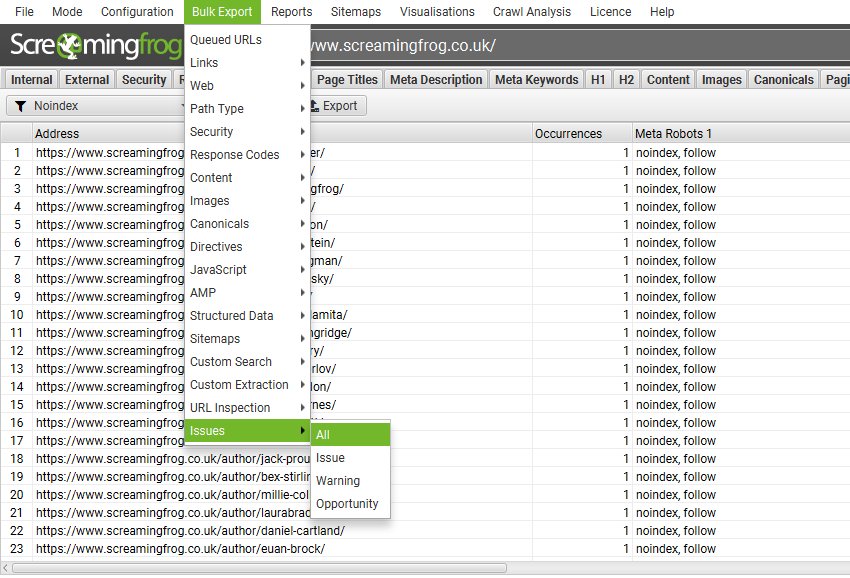Expand the Response Codes submenu
The width and height of the screenshot is (850, 578).
pos(247,155)
